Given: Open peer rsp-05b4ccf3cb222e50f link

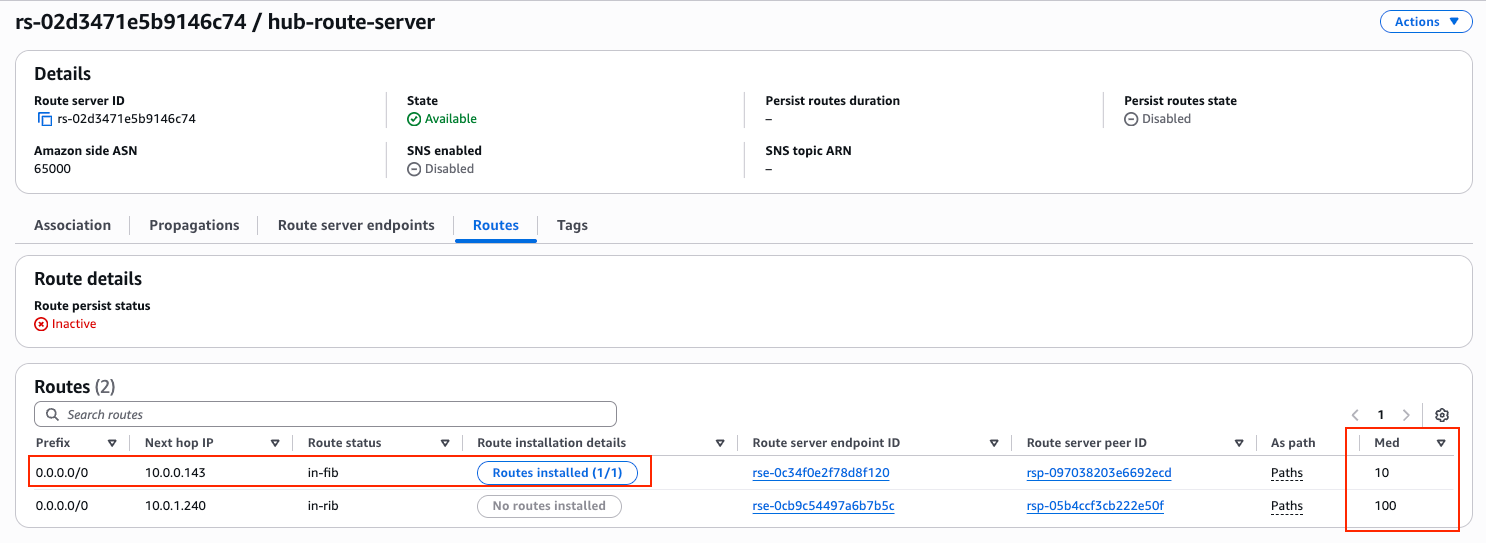Looking at the screenshot, I should 1095,506.
